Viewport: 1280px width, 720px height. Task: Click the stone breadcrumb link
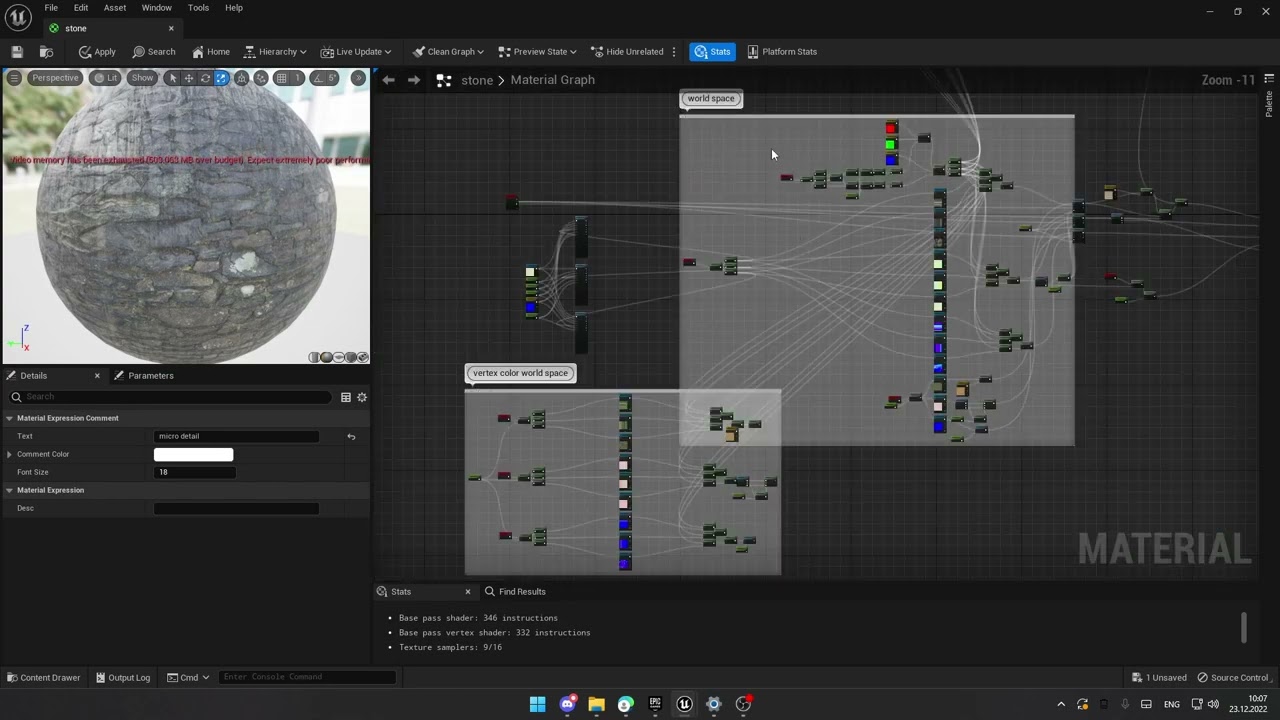click(477, 80)
